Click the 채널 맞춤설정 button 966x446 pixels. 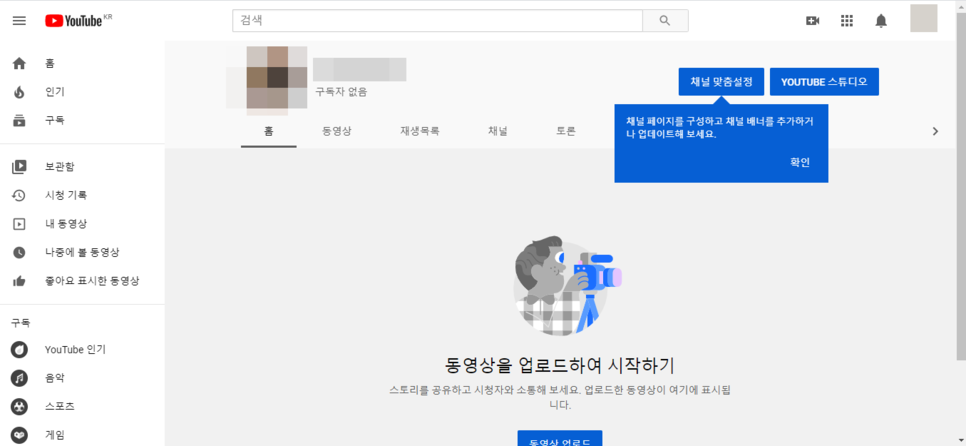tap(721, 81)
